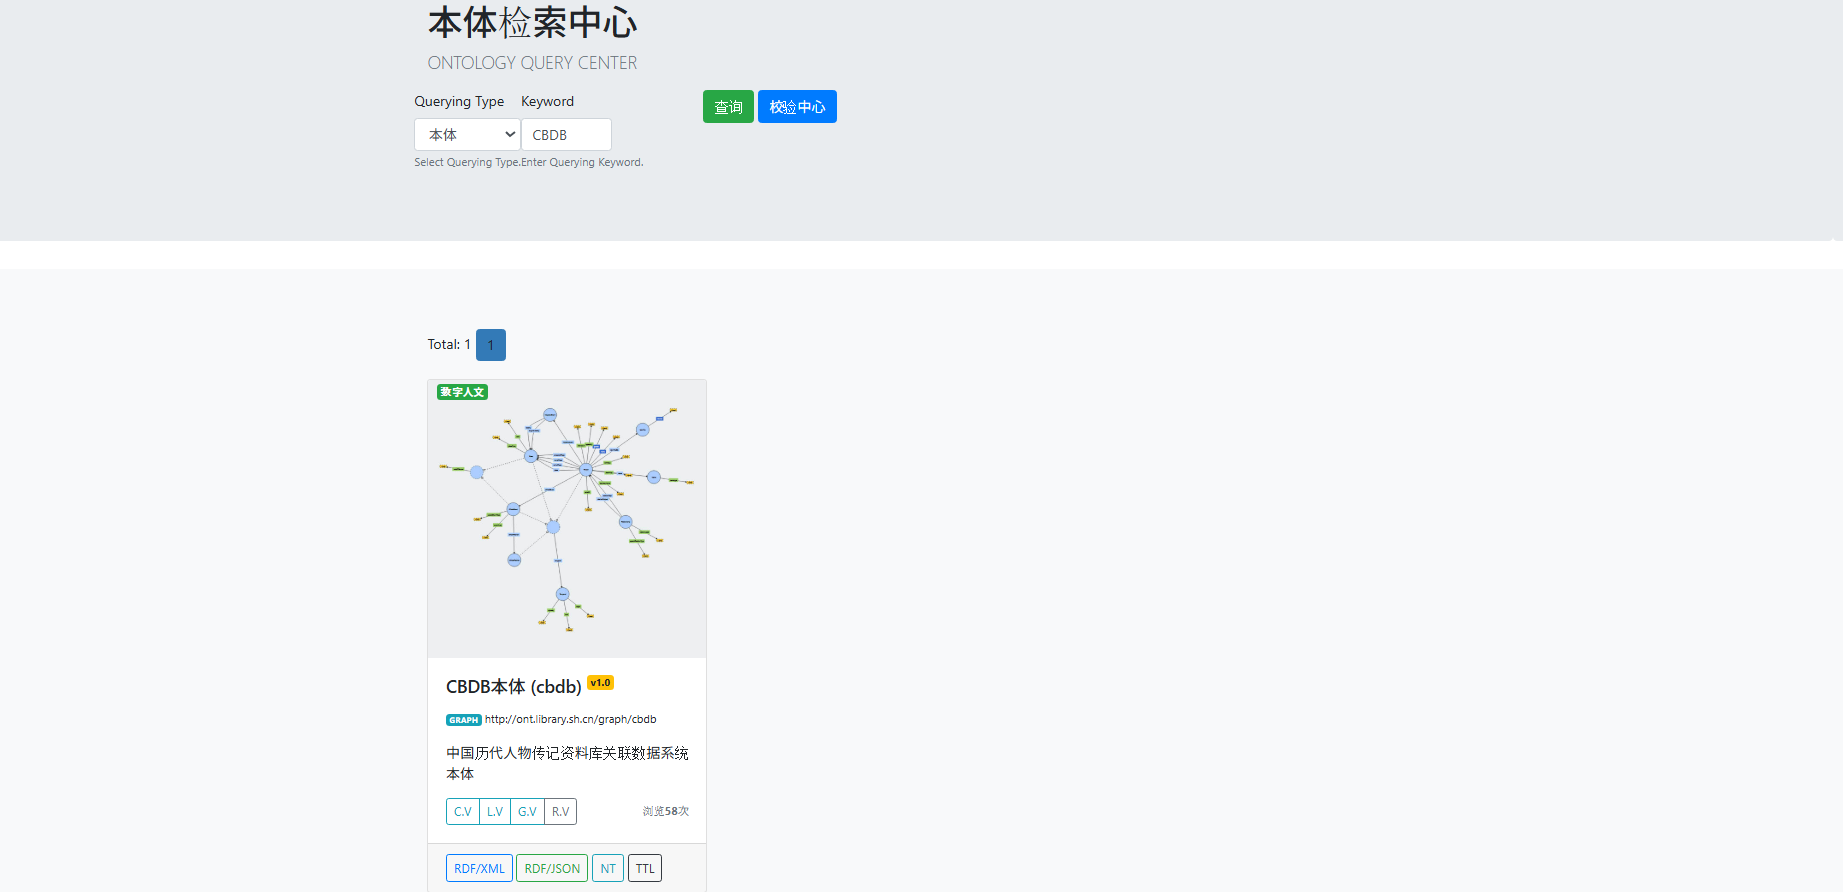
Task: Open the Querying Type dropdown
Action: pos(466,135)
